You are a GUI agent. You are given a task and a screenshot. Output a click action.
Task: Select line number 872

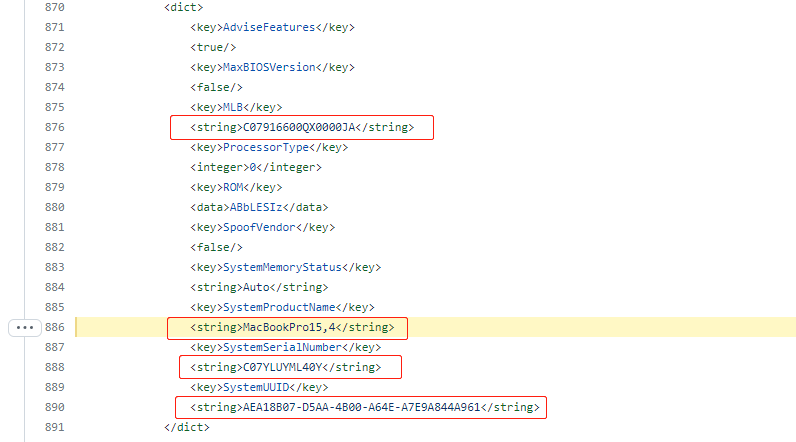54,47
